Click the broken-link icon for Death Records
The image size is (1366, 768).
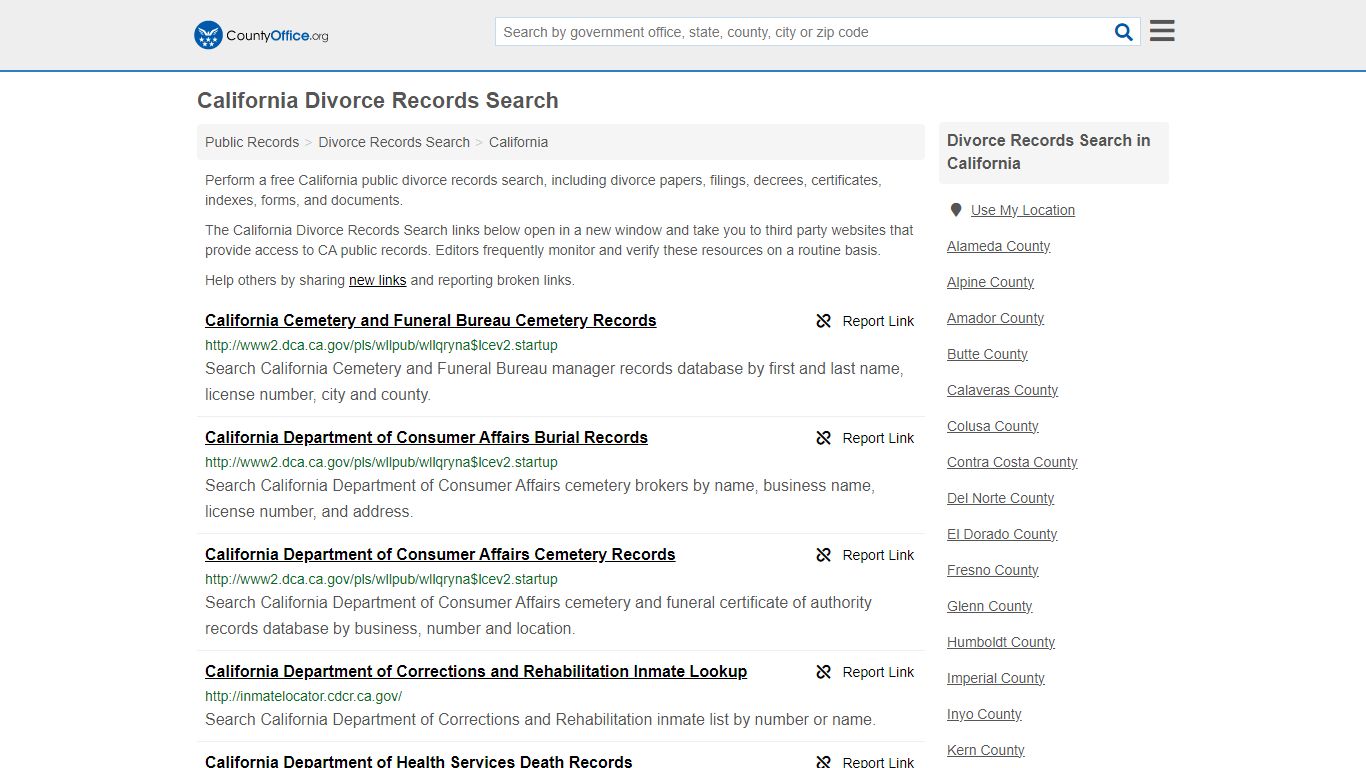click(x=823, y=761)
